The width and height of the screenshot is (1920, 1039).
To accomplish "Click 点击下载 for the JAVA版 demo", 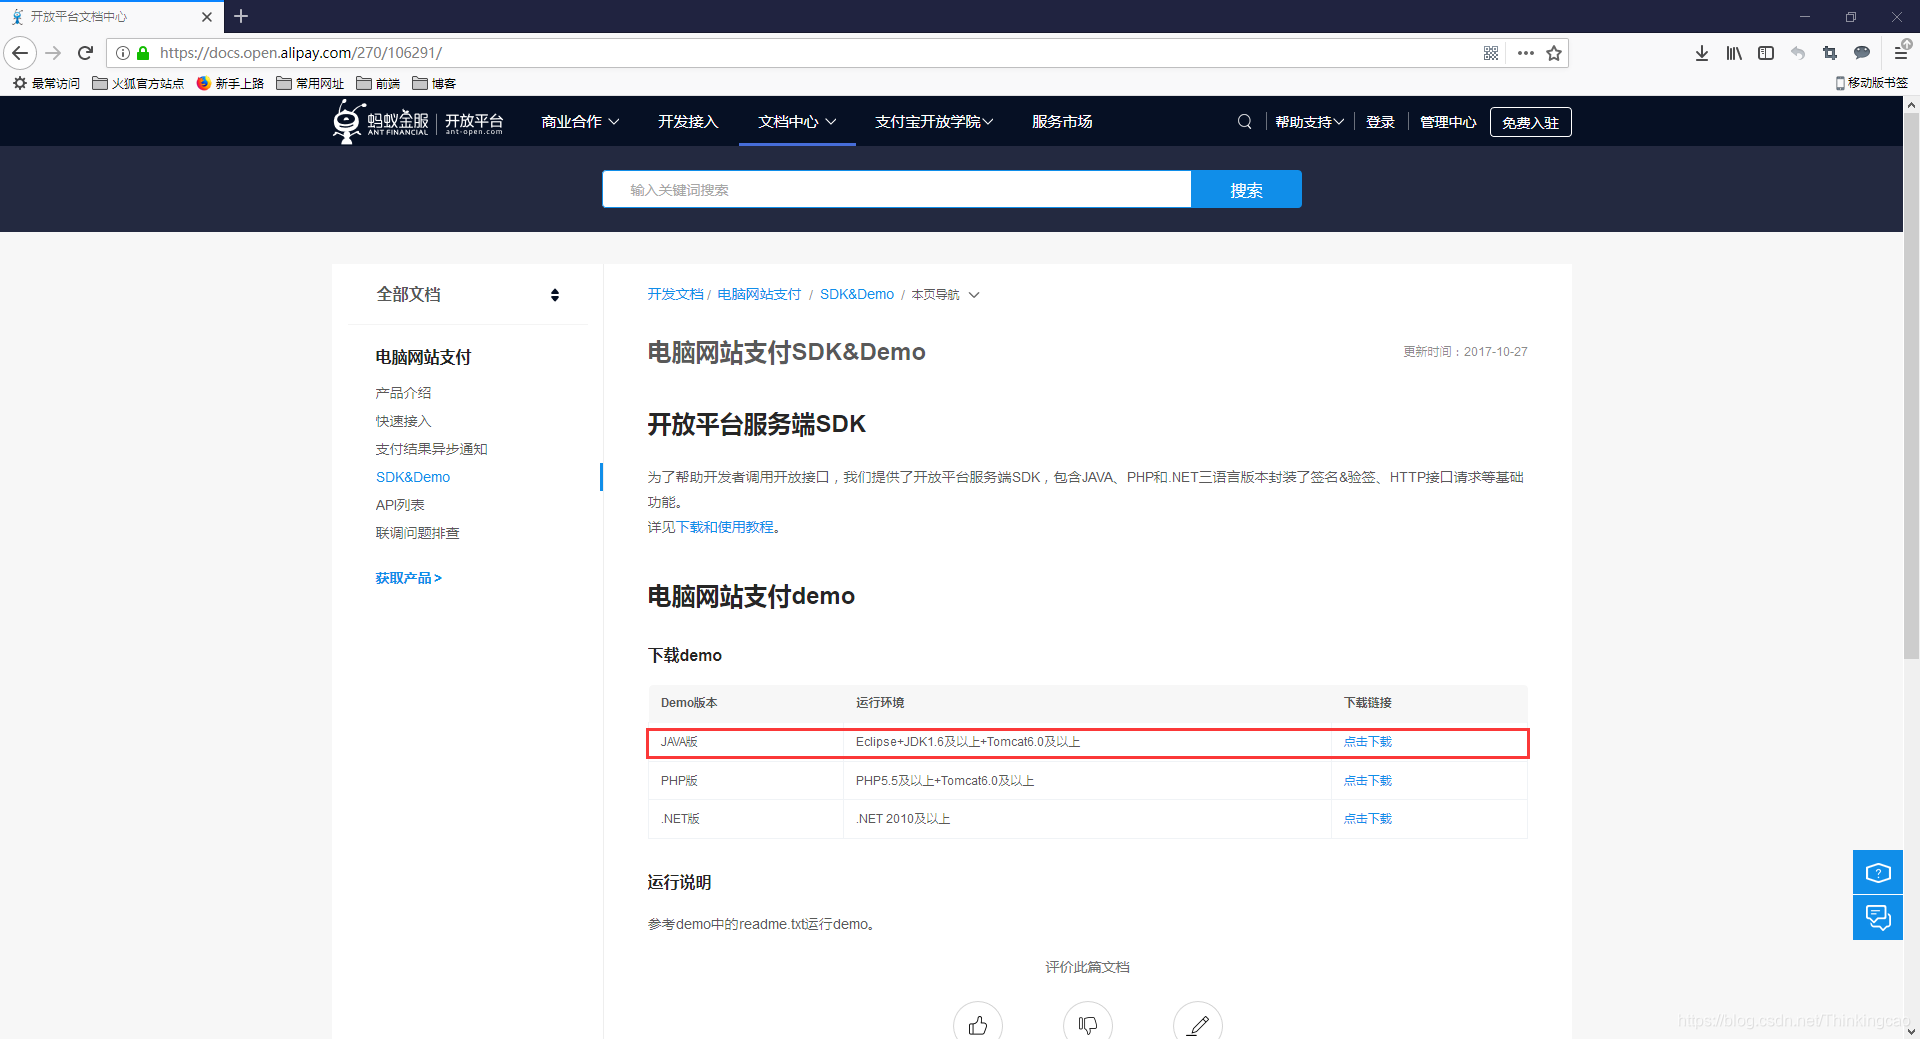I will coord(1367,742).
